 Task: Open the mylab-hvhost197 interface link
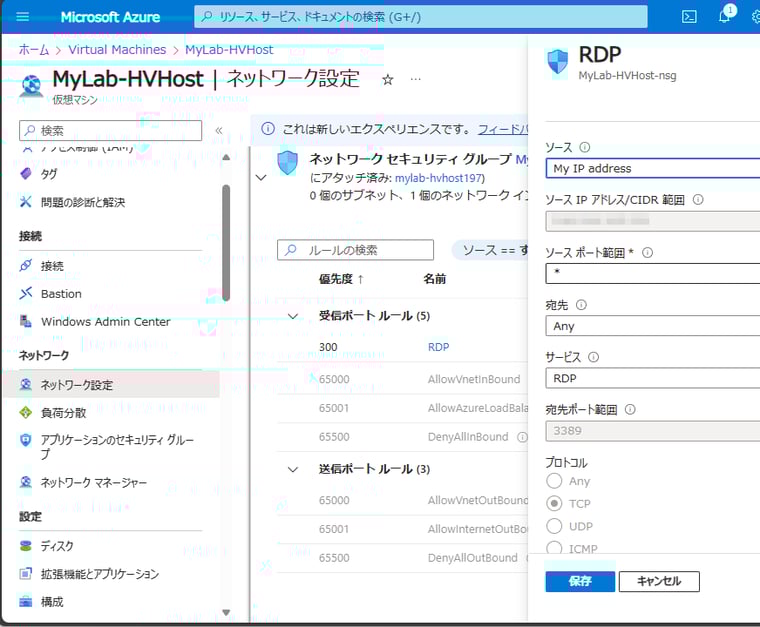tap(439, 178)
